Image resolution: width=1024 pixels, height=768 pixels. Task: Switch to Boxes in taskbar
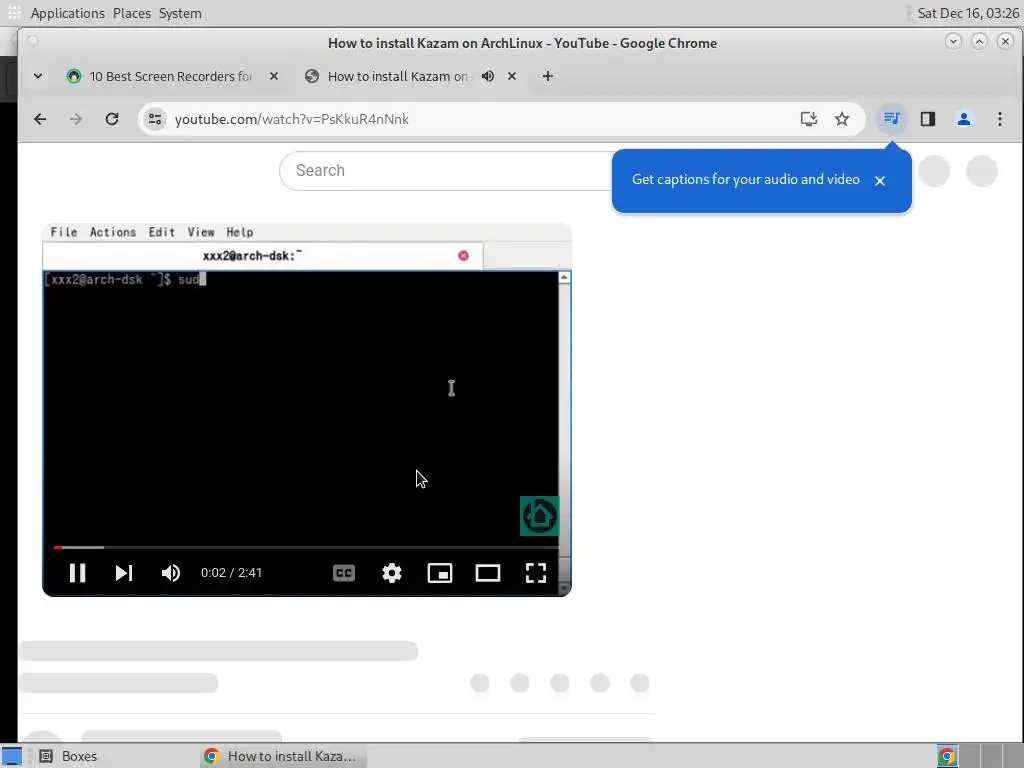(69, 756)
